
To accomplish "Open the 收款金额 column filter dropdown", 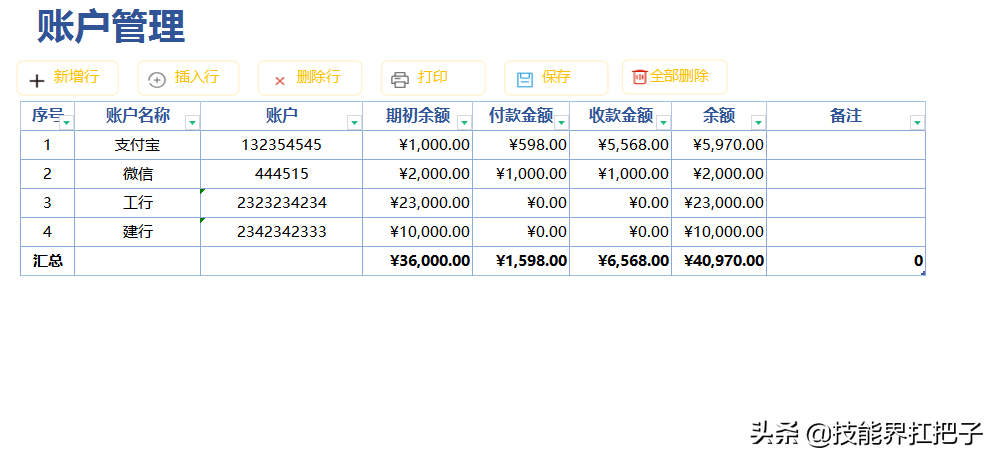I will click(x=663, y=123).
